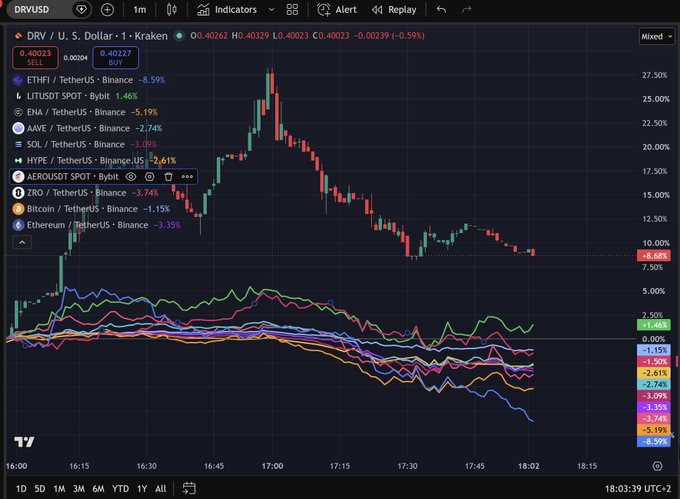Set time range to 3M
Screen dimensions: 680x499
(x=78, y=489)
